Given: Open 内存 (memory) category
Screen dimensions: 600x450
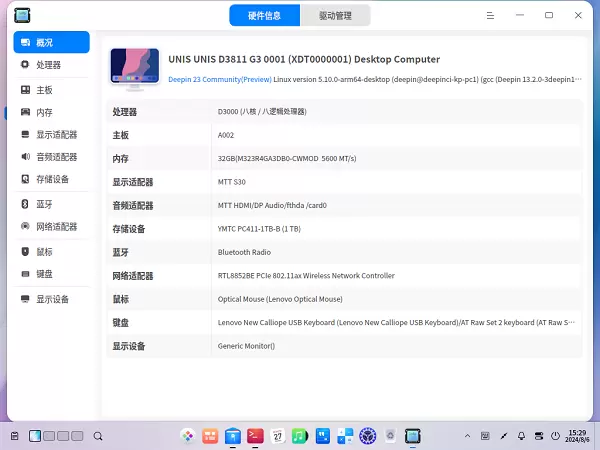Looking at the screenshot, I should (44, 112).
